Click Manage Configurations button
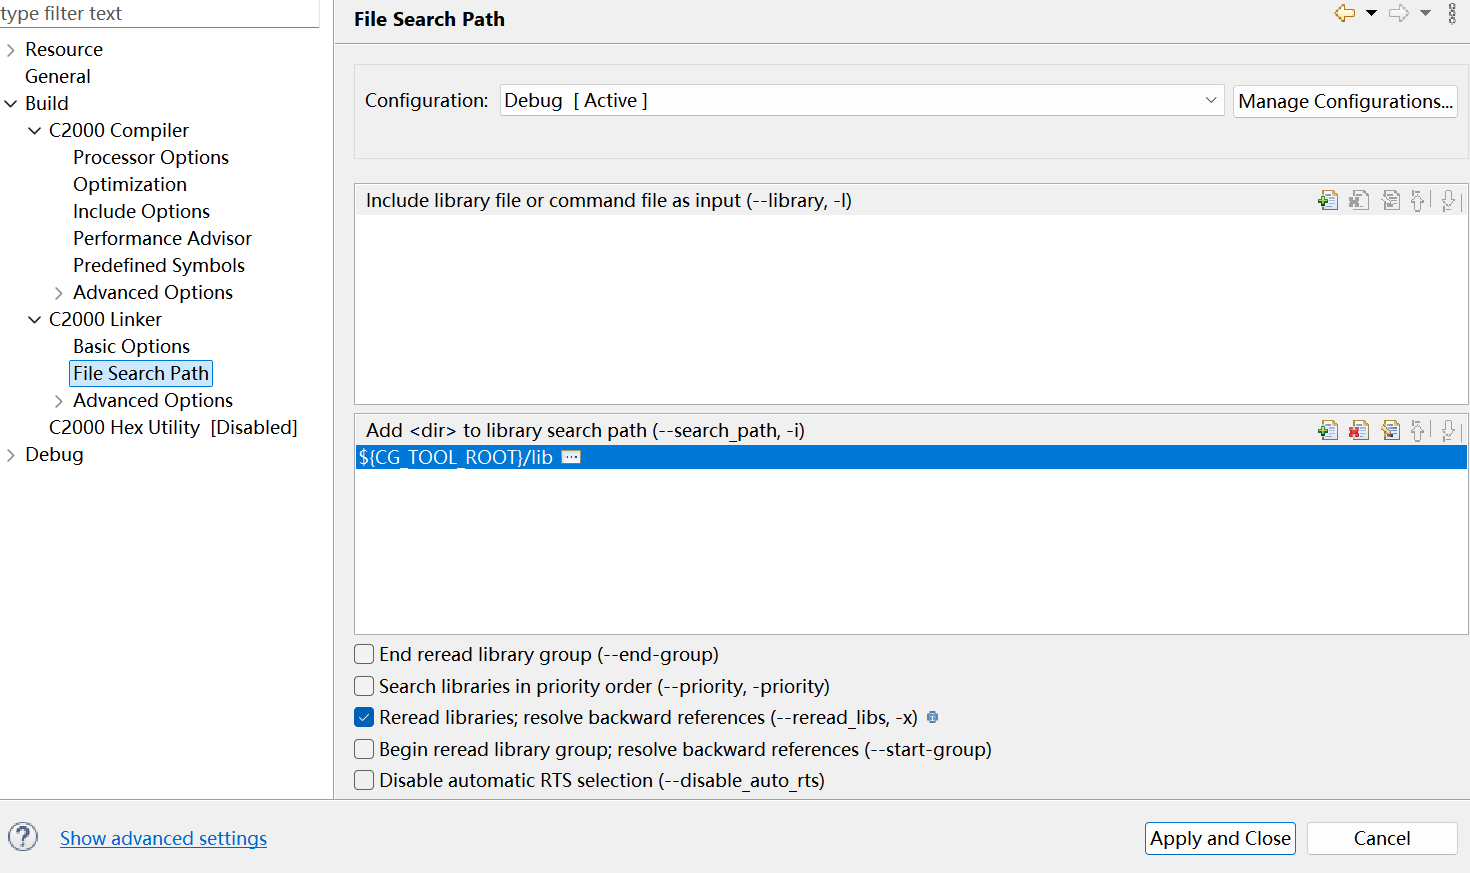This screenshot has width=1470, height=873. (x=1345, y=101)
